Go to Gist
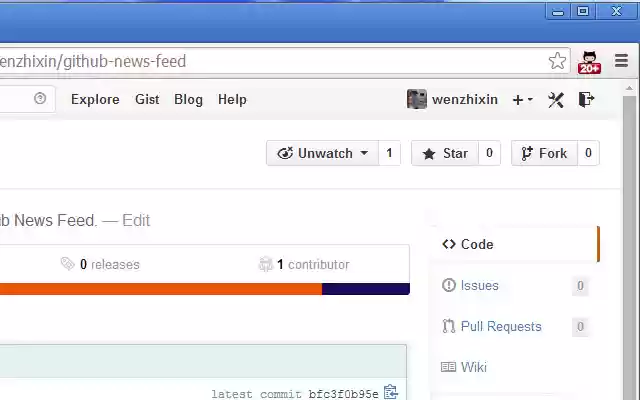Image resolution: width=640 pixels, height=400 pixels. coord(147,100)
